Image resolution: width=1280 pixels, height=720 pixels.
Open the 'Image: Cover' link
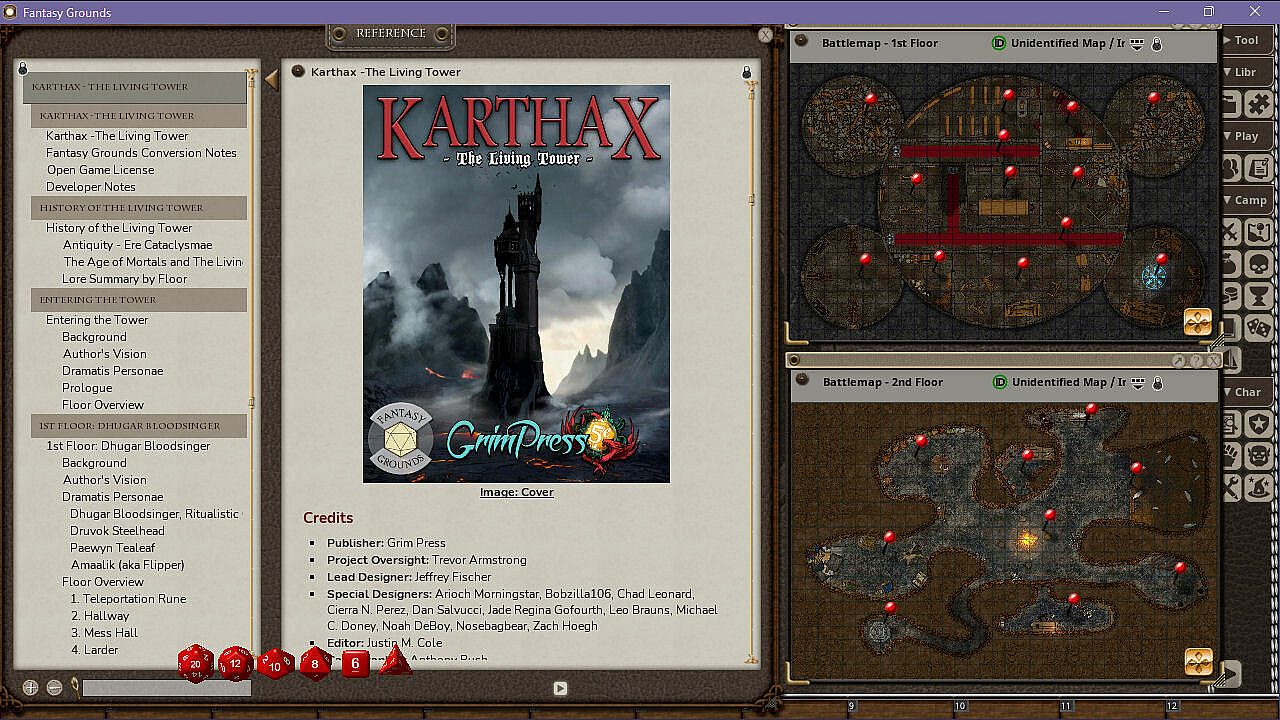pos(516,492)
